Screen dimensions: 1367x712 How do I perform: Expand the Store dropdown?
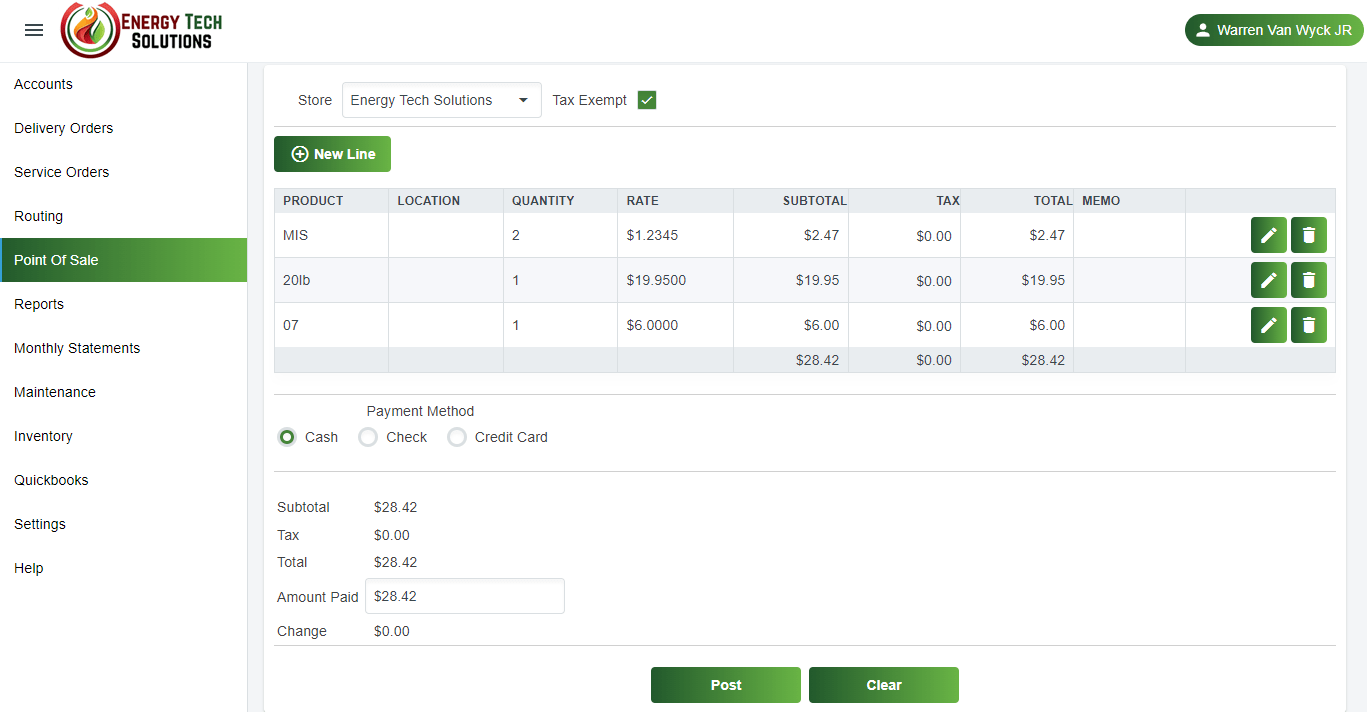[x=441, y=100]
